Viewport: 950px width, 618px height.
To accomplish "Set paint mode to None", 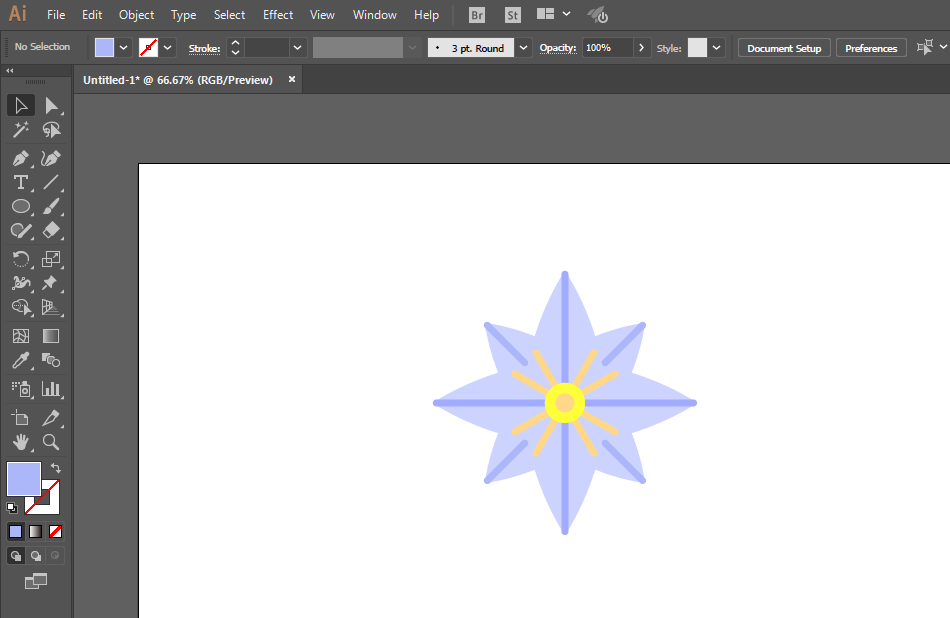I will click(x=55, y=531).
